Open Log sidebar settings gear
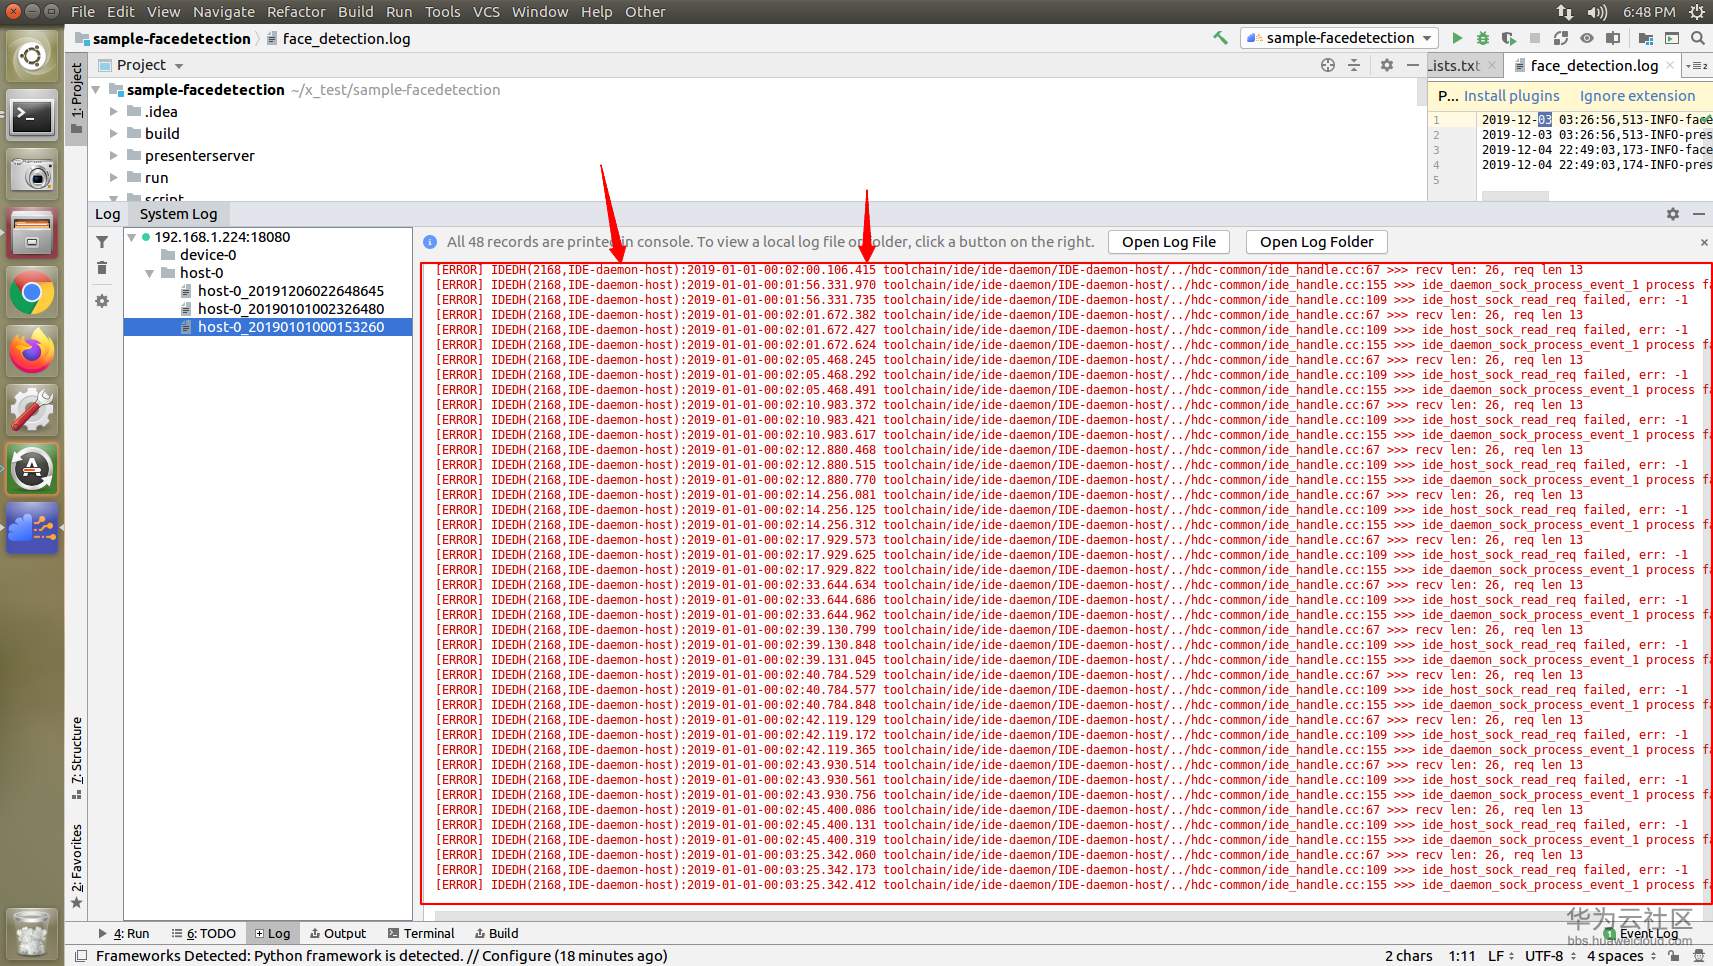Screen dimensions: 1713x966 coord(102,301)
